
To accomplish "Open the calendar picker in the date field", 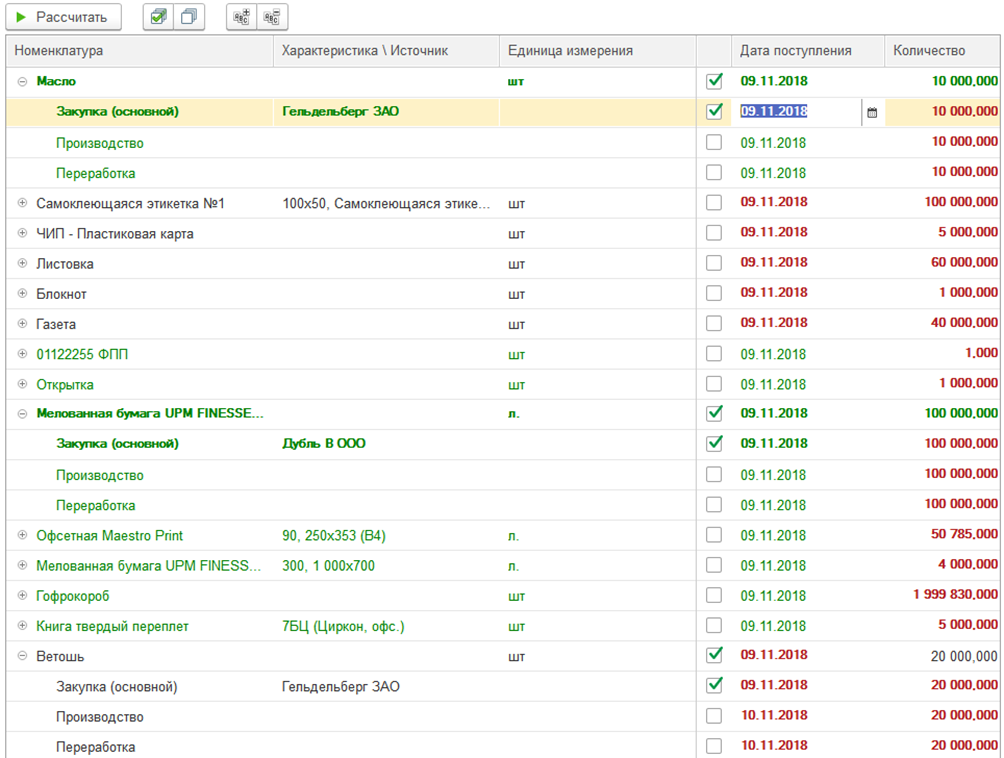I will pos(872,112).
